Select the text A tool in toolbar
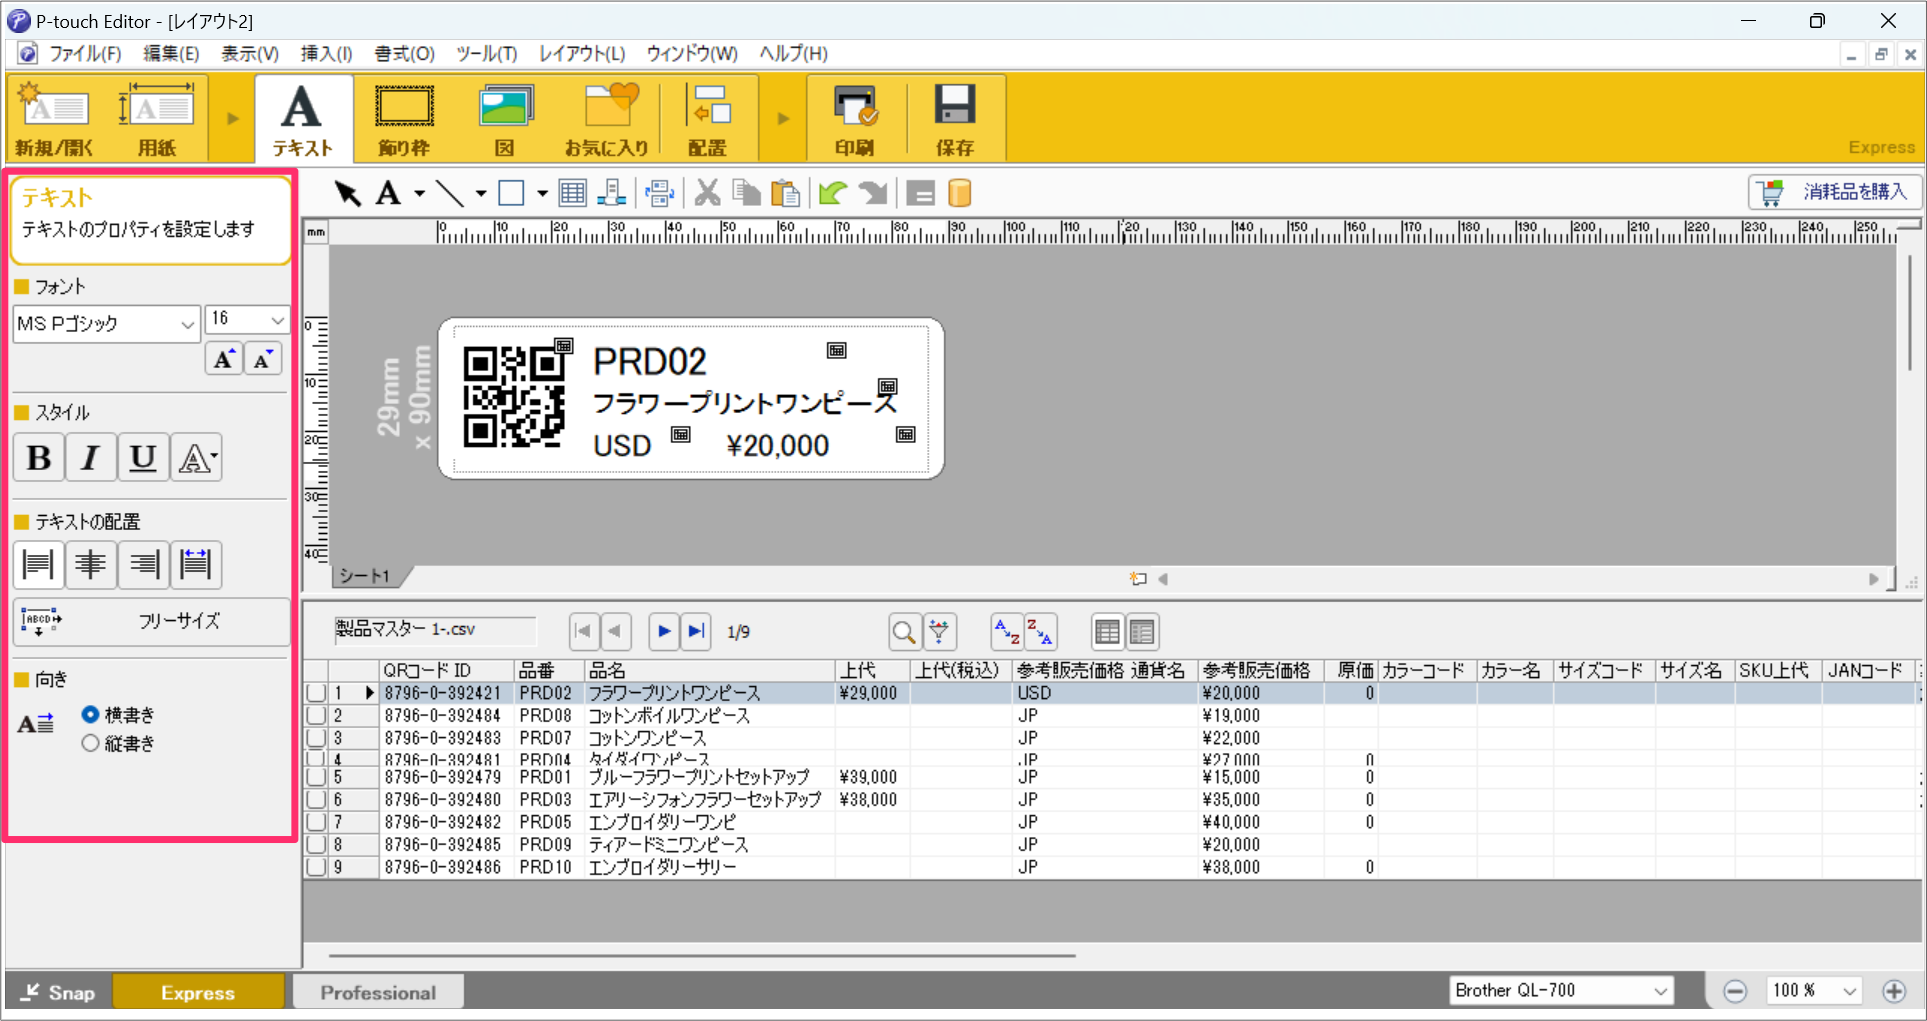 click(x=388, y=192)
